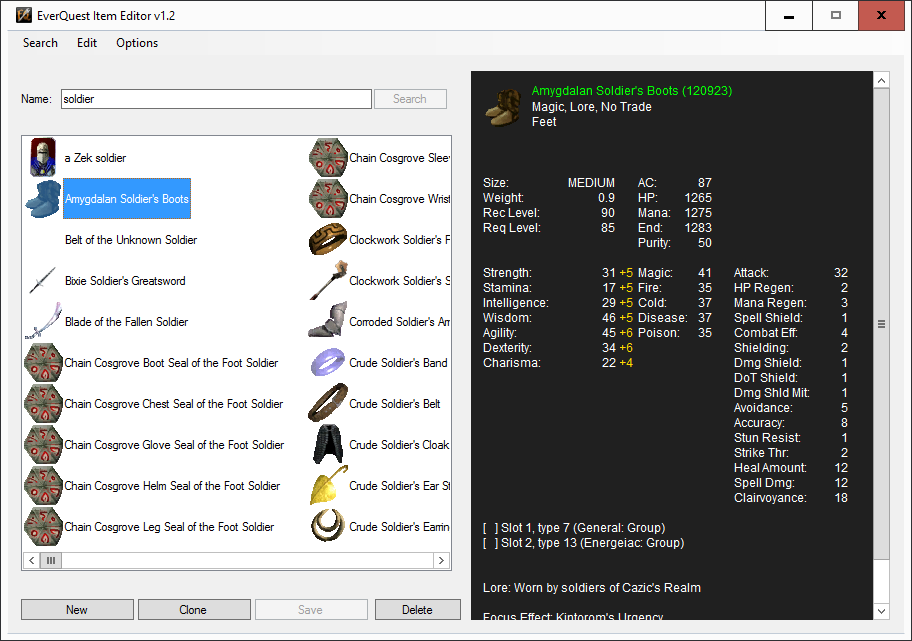Select a Zek soldier entry
The image size is (912, 641).
tap(95, 158)
